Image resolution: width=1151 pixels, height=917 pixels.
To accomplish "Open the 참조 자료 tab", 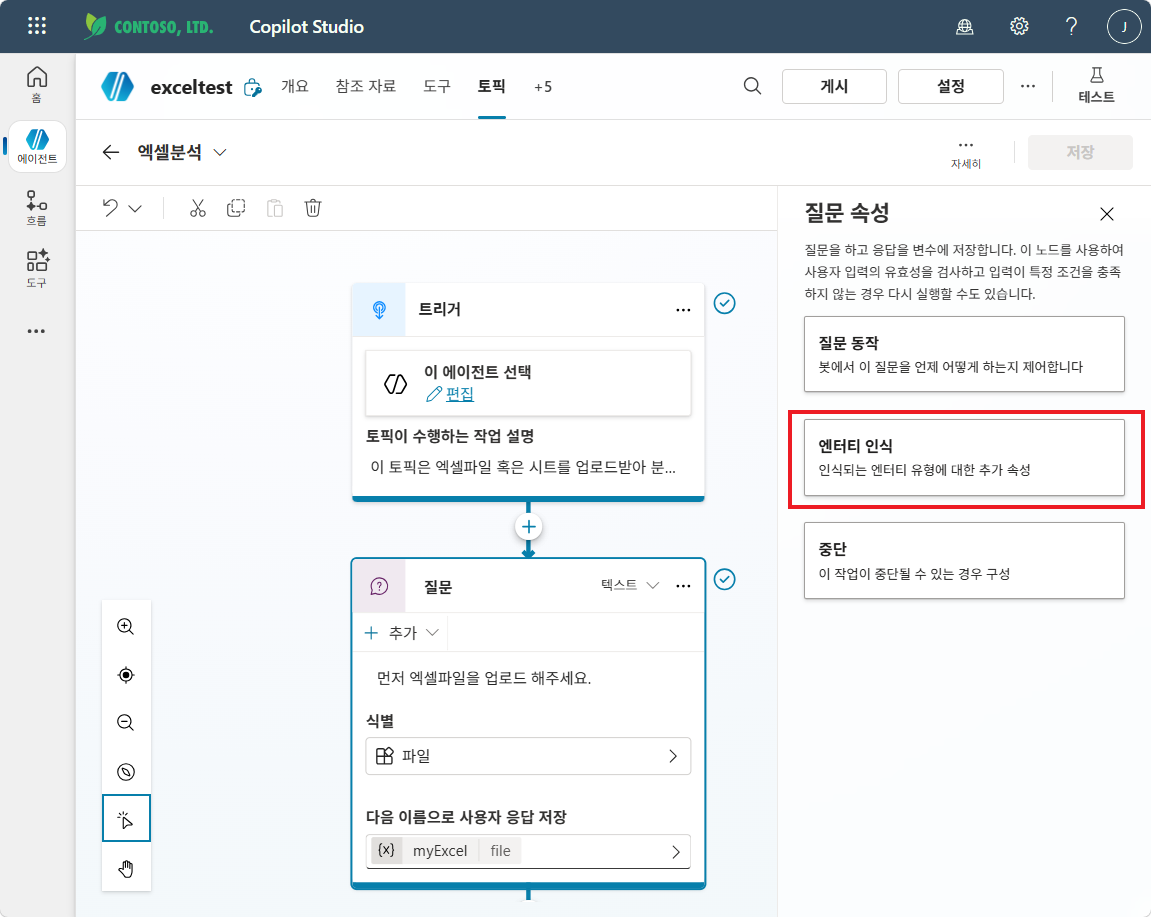I will pyautogui.click(x=366, y=86).
